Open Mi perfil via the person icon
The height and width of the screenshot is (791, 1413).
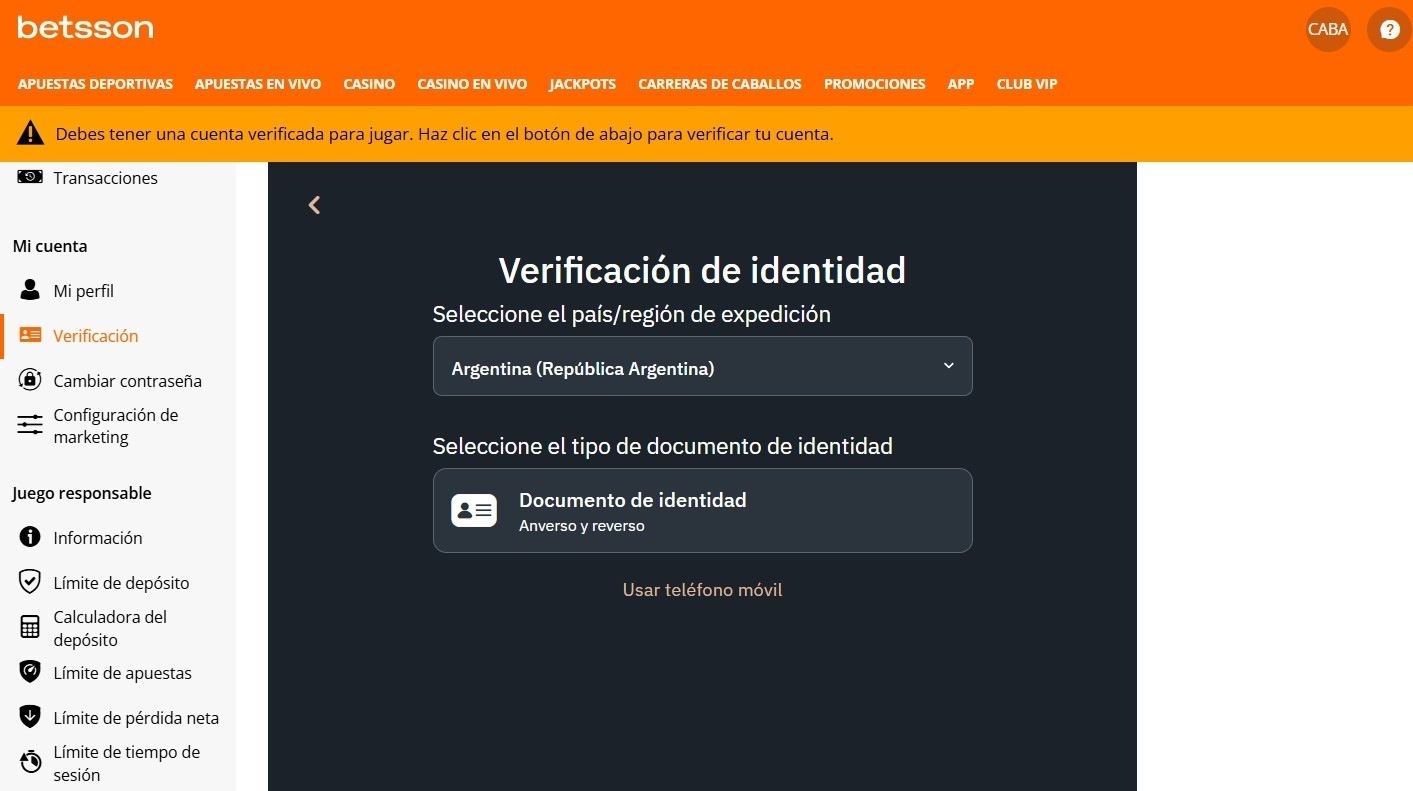[29, 289]
